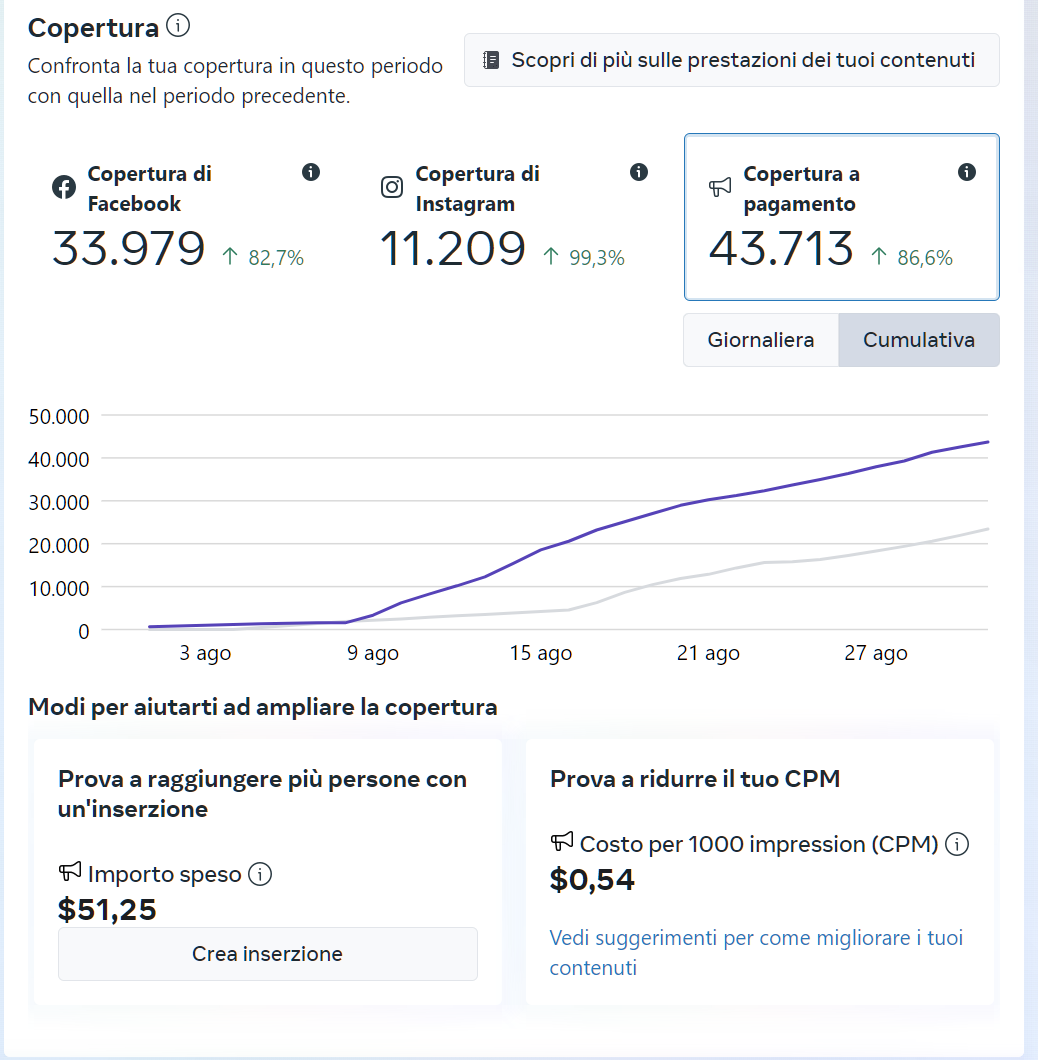Screen dimensions: 1038x1060
Task: Open Scopri di più sulle prestazioni button
Action: (x=731, y=60)
